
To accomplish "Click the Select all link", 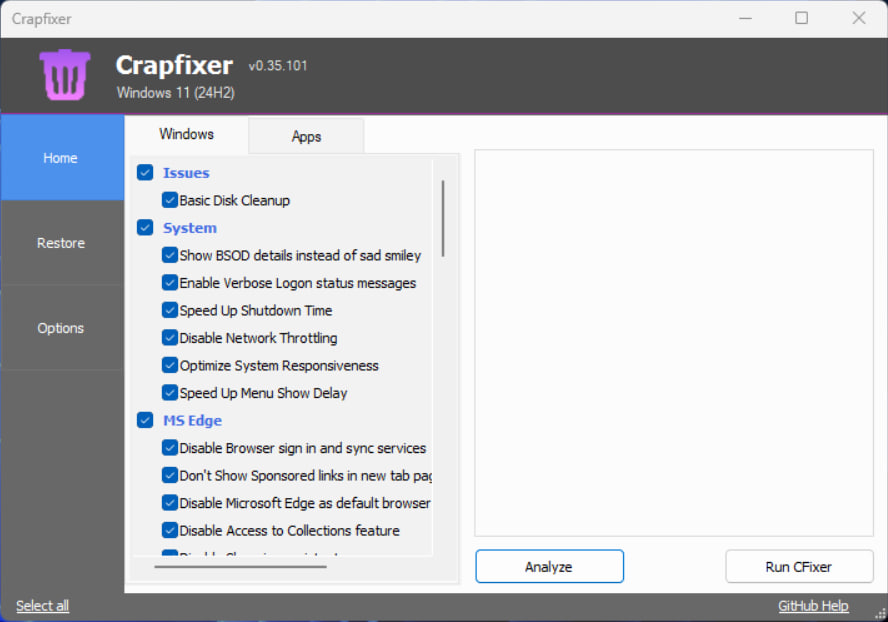I will (42, 606).
